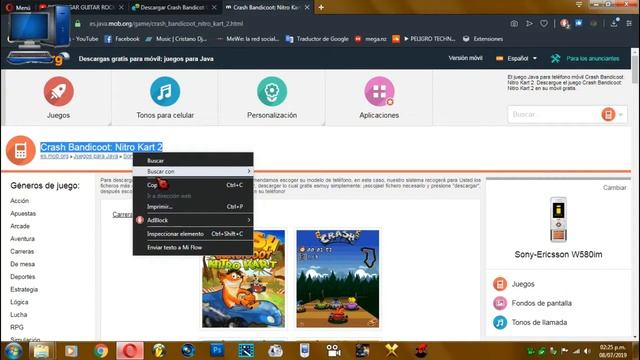Open the Aventura genre link
Screen dimensions: 640x360
point(22,239)
